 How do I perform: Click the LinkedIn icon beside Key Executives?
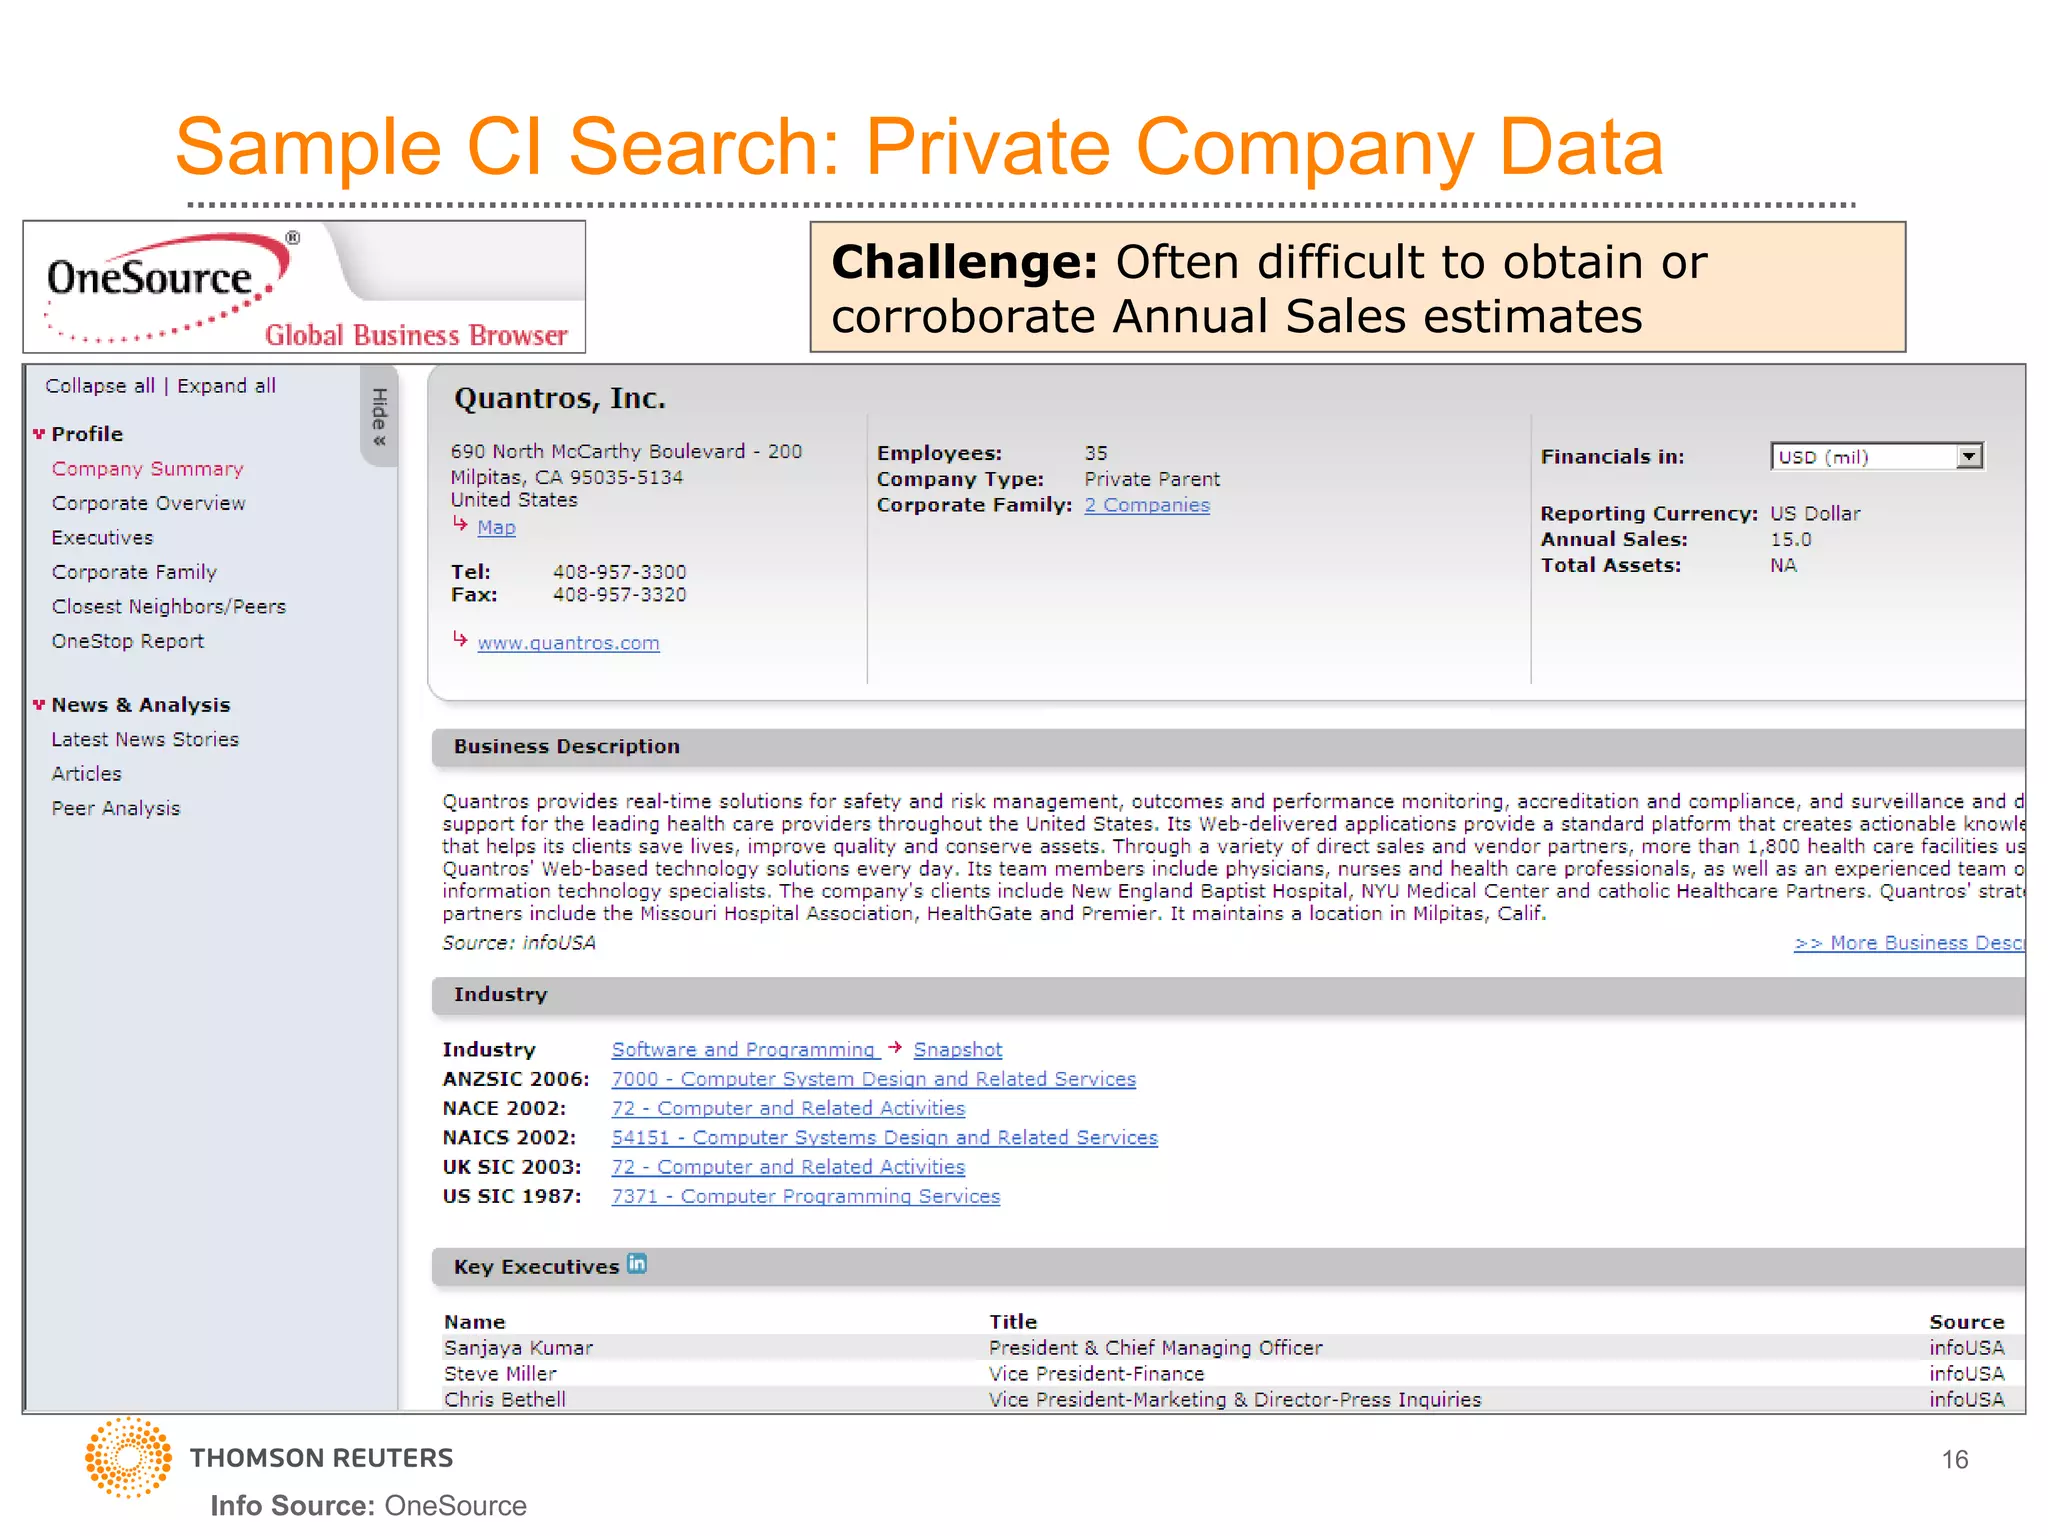click(637, 1264)
